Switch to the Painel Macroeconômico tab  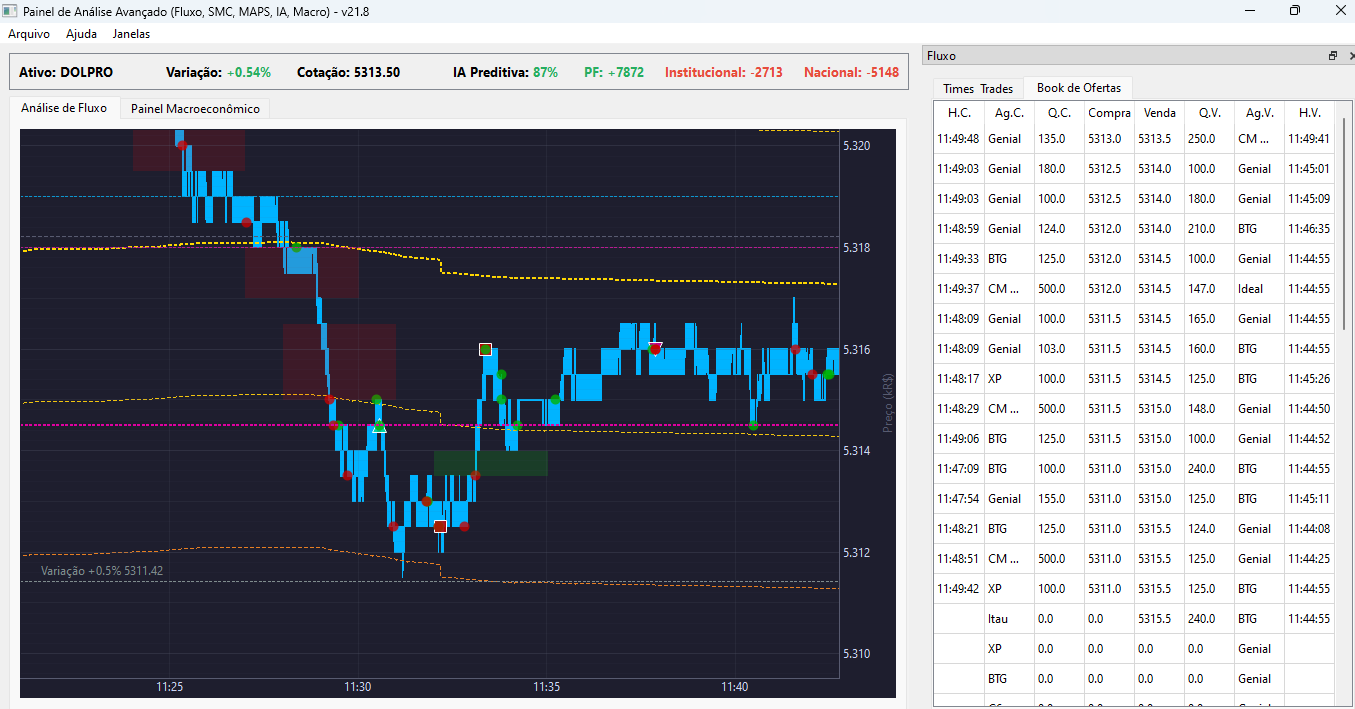[x=195, y=108]
